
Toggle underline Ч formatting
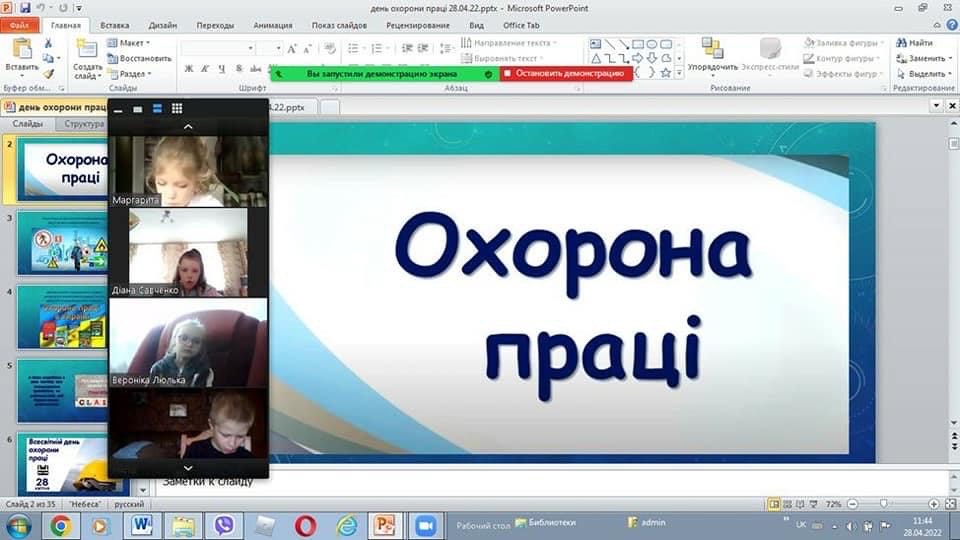point(221,69)
